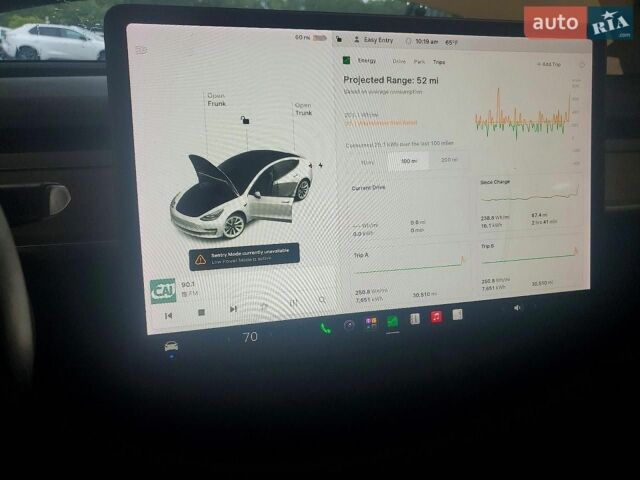This screenshot has width=640, height=480.
Task: Open the Since Charge card
Action: coord(529,204)
